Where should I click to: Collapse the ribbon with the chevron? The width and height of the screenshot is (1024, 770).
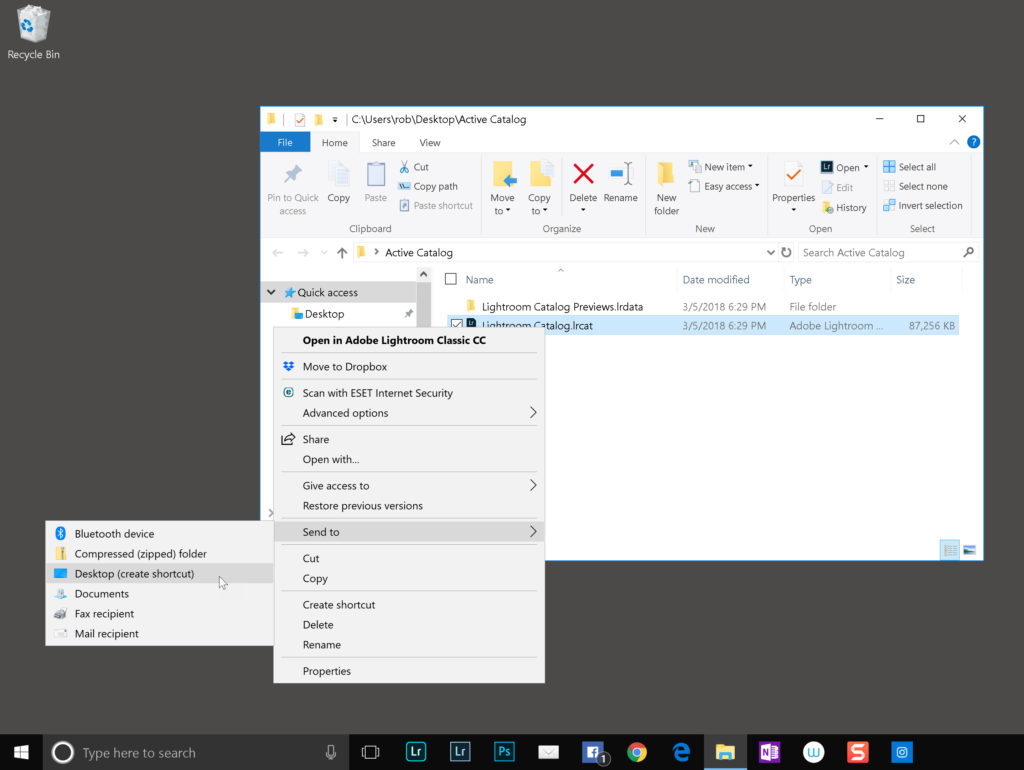click(x=954, y=142)
